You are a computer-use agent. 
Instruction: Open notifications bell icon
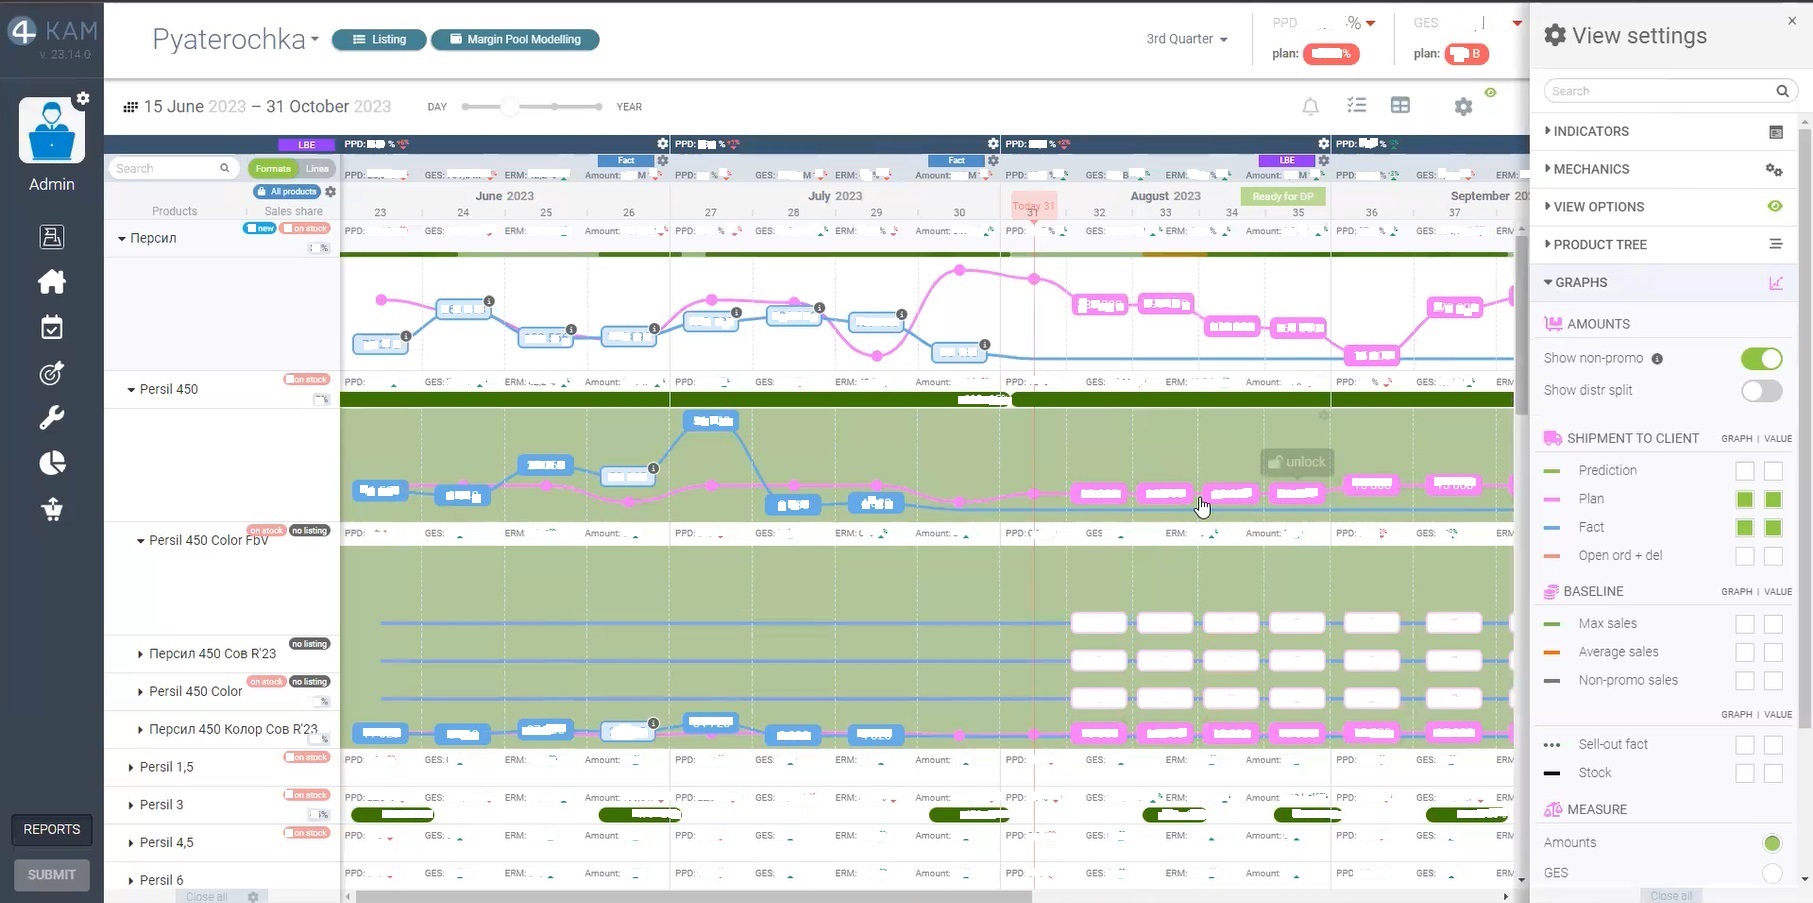coord(1310,106)
